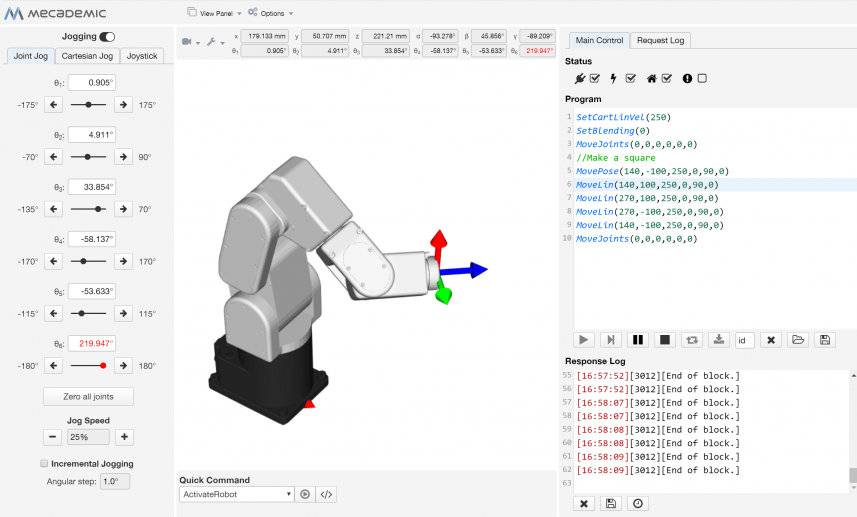Toggle loop program icon
Viewport: 857px width, 517px height.
pyautogui.click(x=691, y=340)
